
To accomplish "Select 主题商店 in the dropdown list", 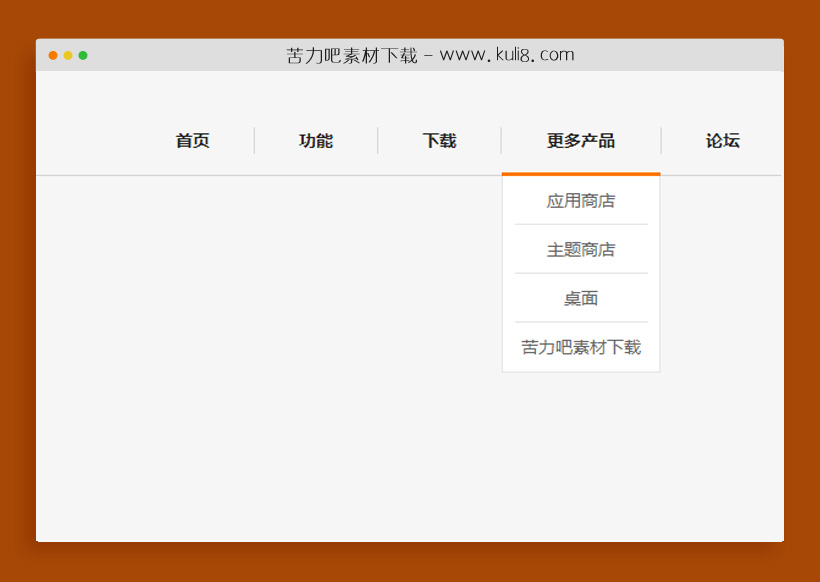I will [x=581, y=249].
